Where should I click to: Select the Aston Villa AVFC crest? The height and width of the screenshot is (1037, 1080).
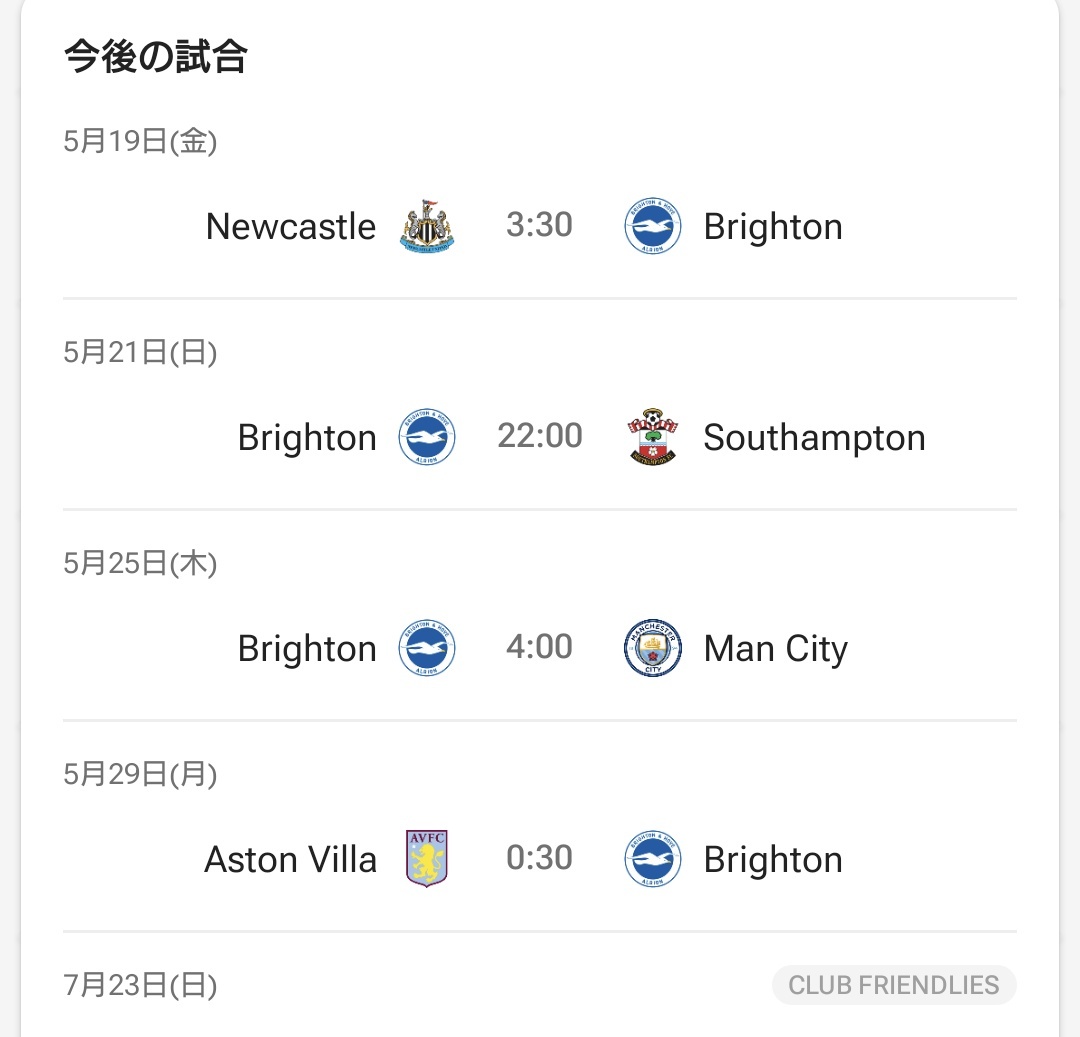pos(427,859)
